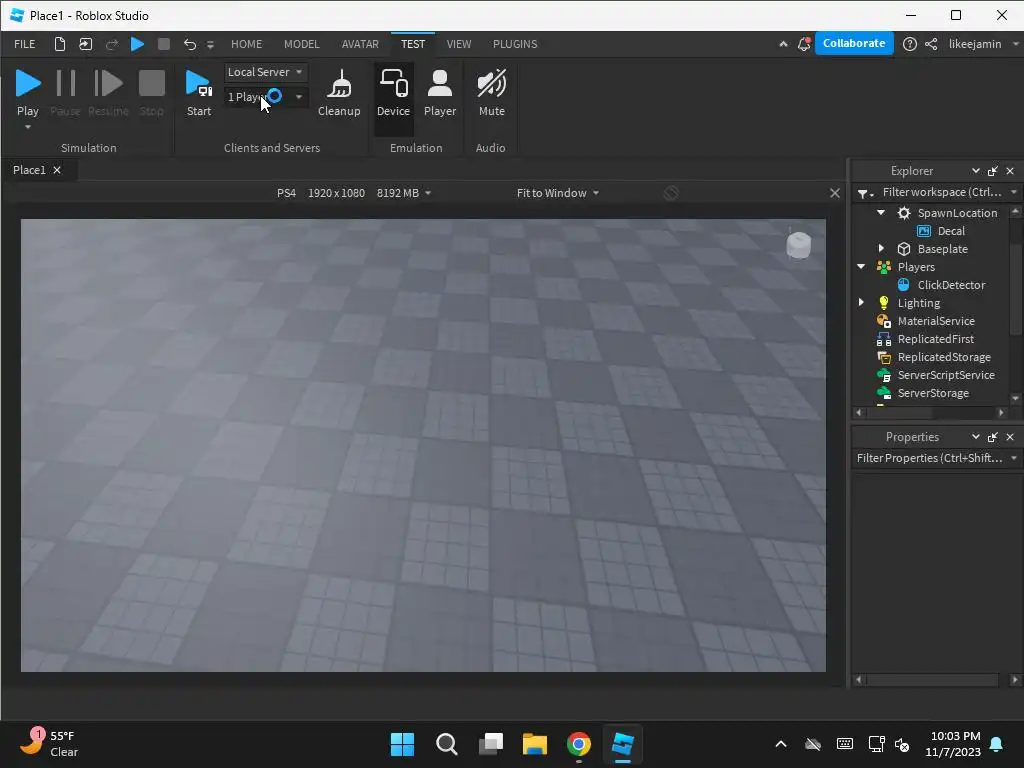Screen dimensions: 1024x768
Task: Run Cleanup of test sessions
Action: click(x=339, y=93)
